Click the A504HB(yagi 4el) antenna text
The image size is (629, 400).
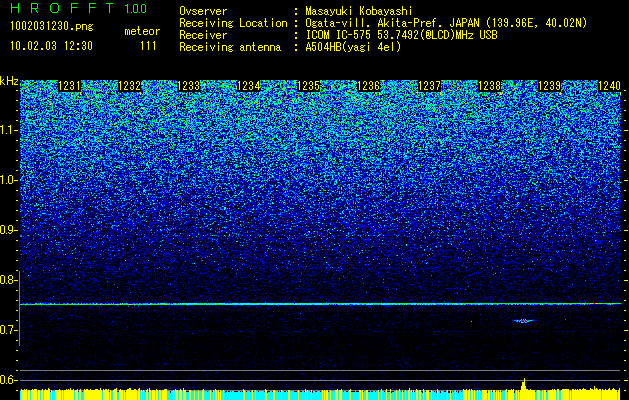click(x=353, y=47)
